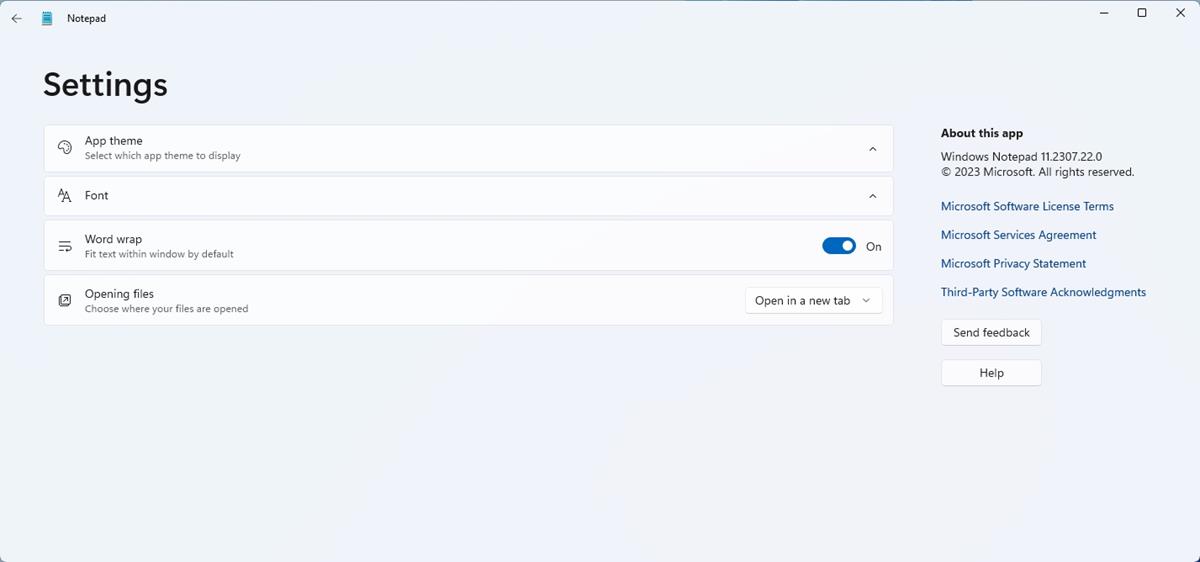Click the Notepad app icon in title bar
Screen dimensions: 1200x562
pyautogui.click(x=47, y=18)
